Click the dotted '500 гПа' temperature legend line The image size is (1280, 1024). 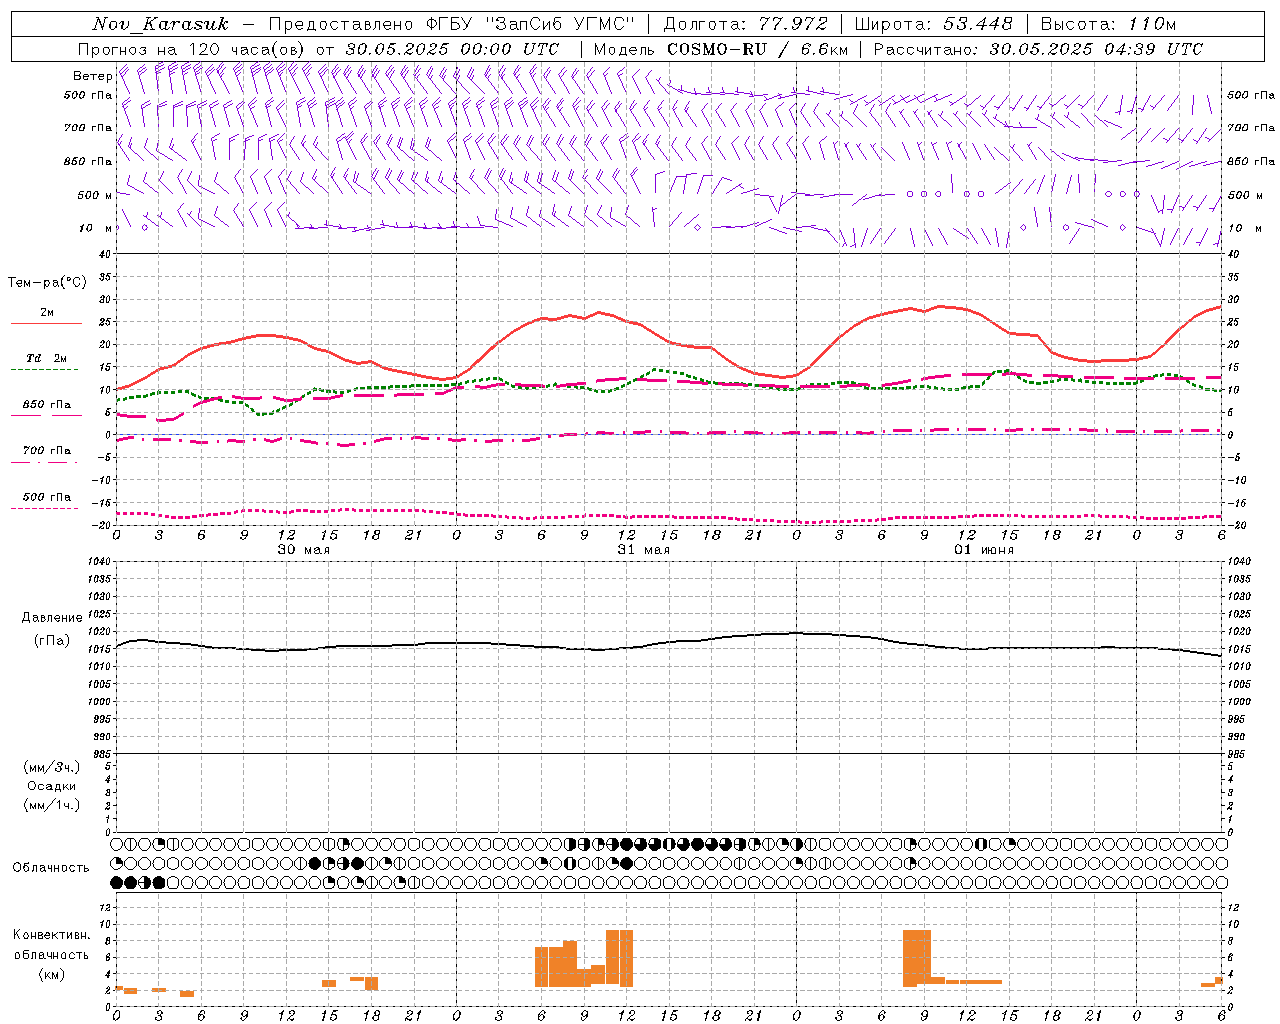coord(44,508)
